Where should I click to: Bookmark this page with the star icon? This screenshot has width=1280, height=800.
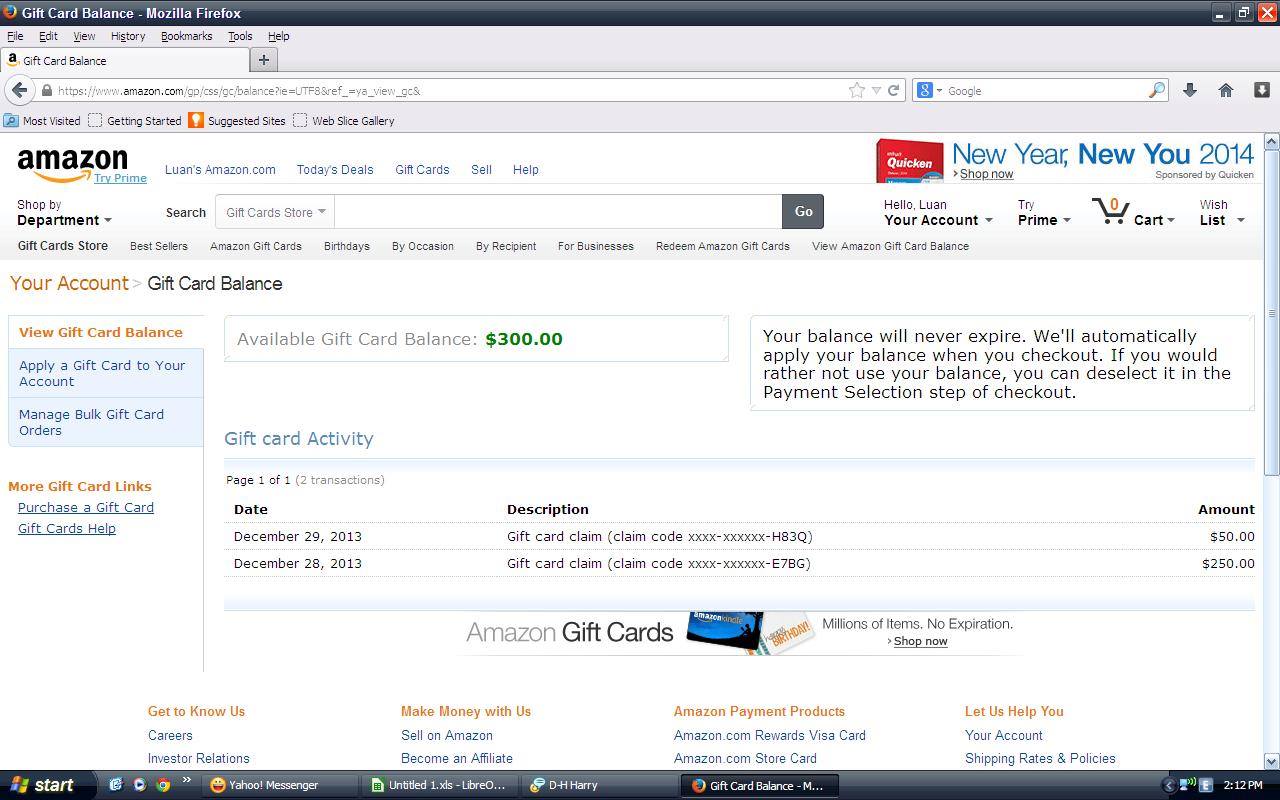point(857,90)
